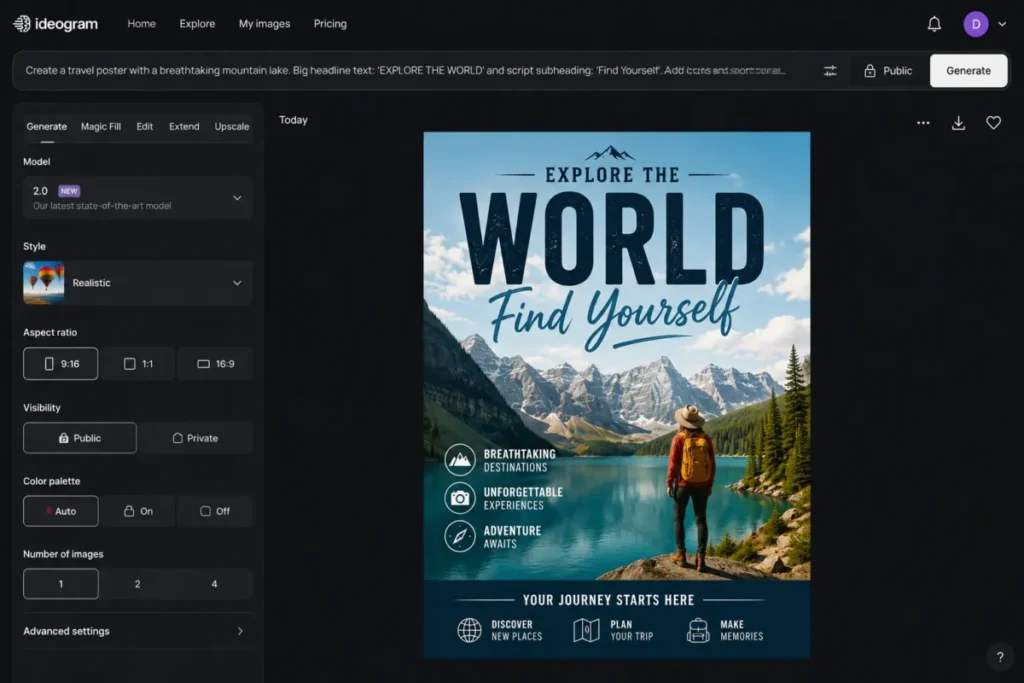This screenshot has height=683, width=1024.
Task: Set number of images to 4
Action: pyautogui.click(x=215, y=584)
